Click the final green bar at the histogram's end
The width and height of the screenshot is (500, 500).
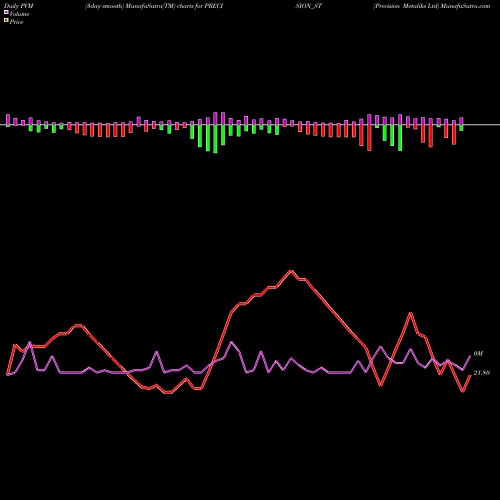(x=462, y=128)
